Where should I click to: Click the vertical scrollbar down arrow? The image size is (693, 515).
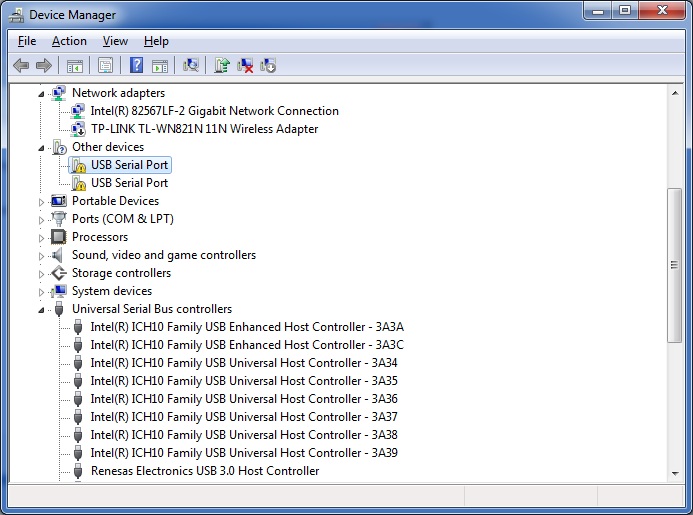[675, 473]
